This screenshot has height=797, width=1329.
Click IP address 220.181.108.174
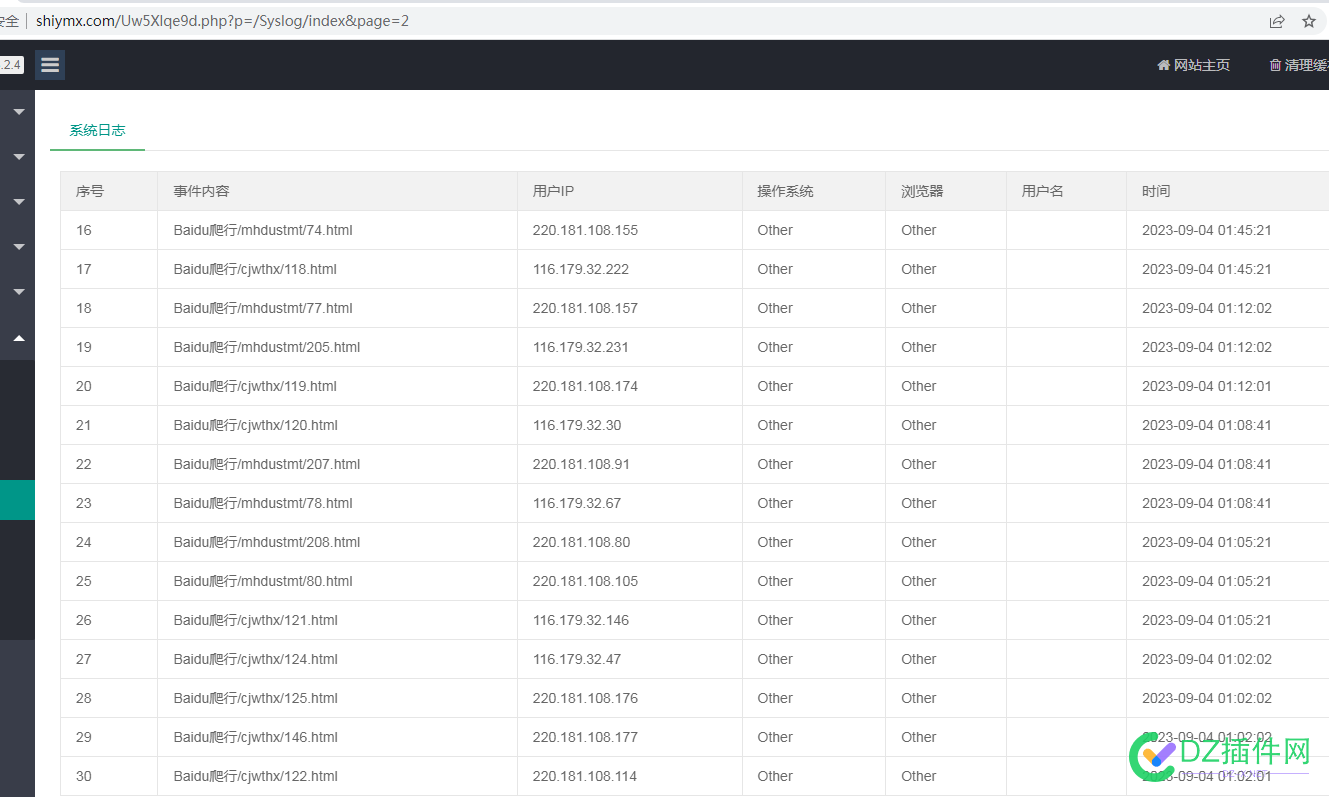coord(585,386)
